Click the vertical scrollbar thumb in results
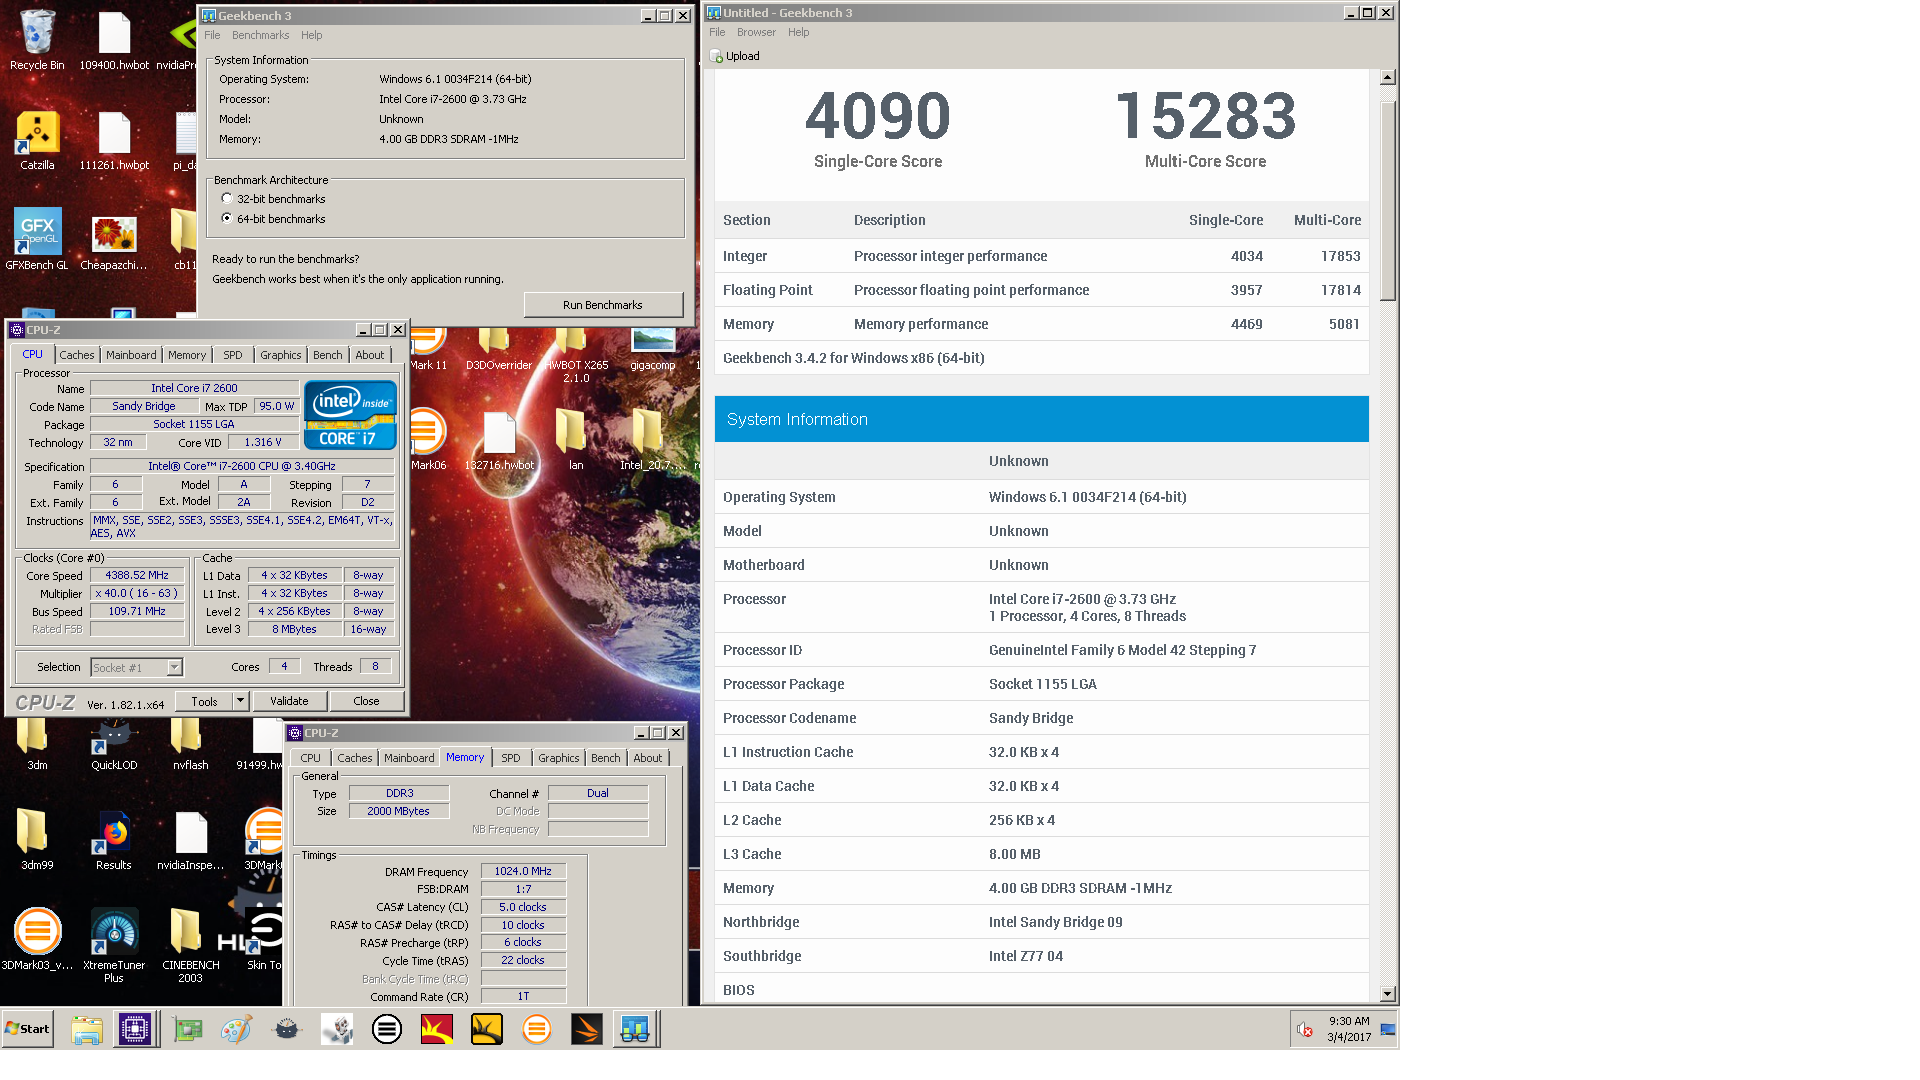Screen dimensions: 1920x1080 [x=1387, y=200]
